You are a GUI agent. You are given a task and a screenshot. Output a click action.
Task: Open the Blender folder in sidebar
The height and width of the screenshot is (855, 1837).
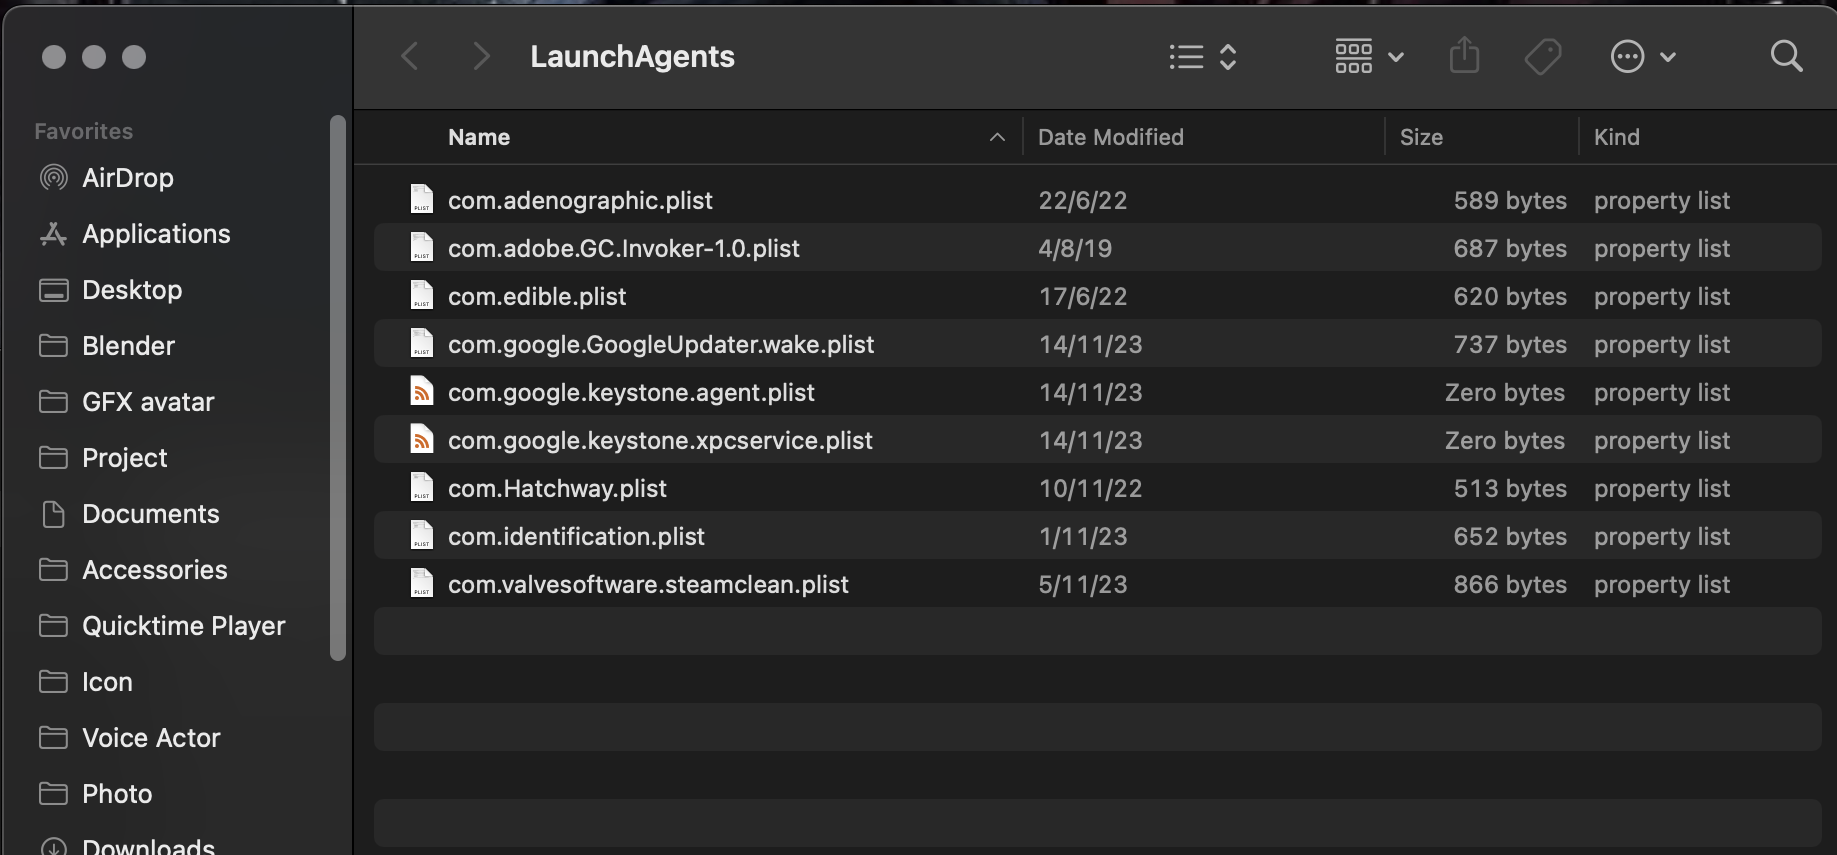pyautogui.click(x=128, y=346)
